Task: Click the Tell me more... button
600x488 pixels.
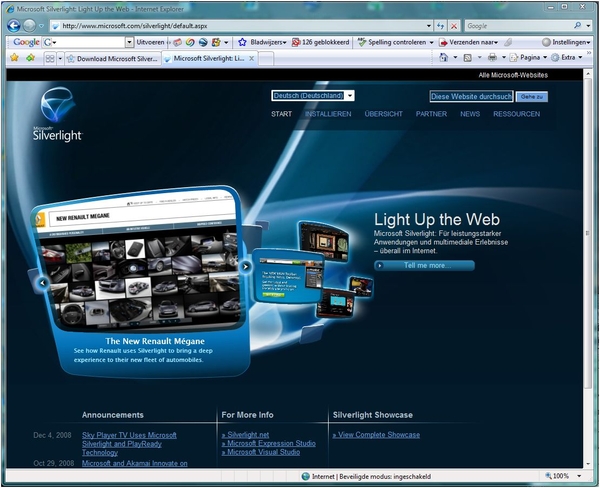Action: 424,265
